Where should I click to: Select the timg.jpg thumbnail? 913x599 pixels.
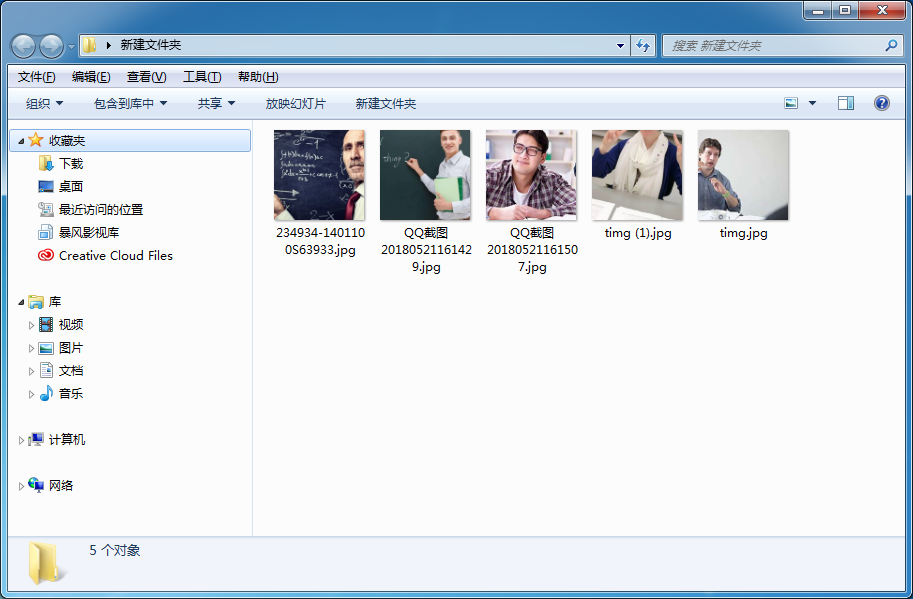743,176
